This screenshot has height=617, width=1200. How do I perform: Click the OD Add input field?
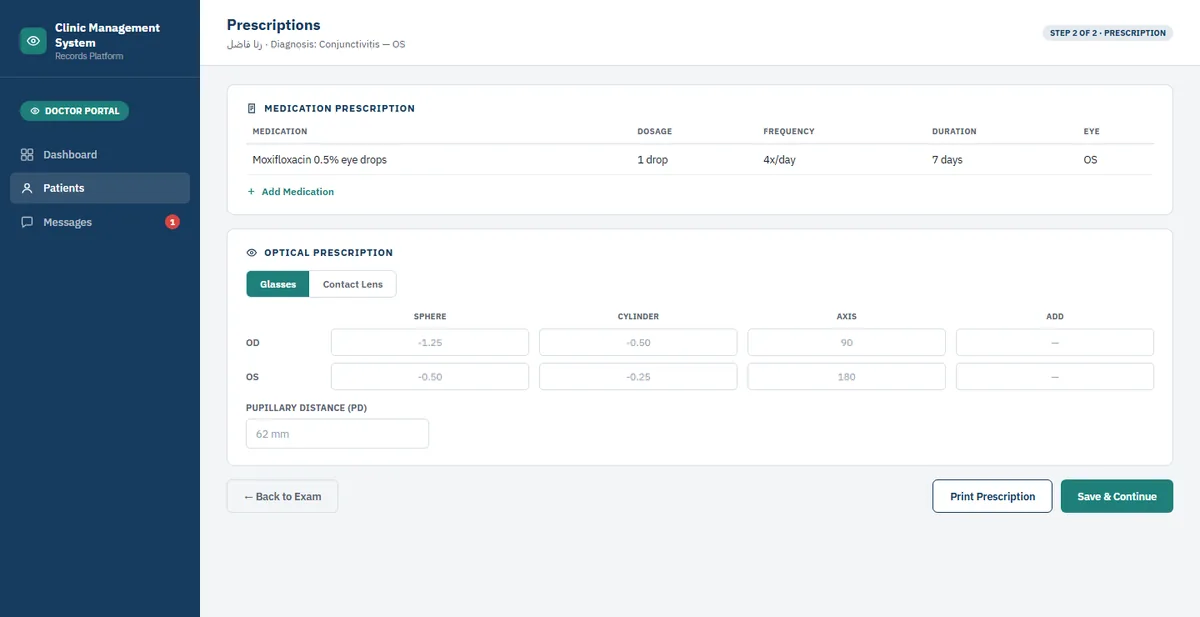[x=1055, y=343]
